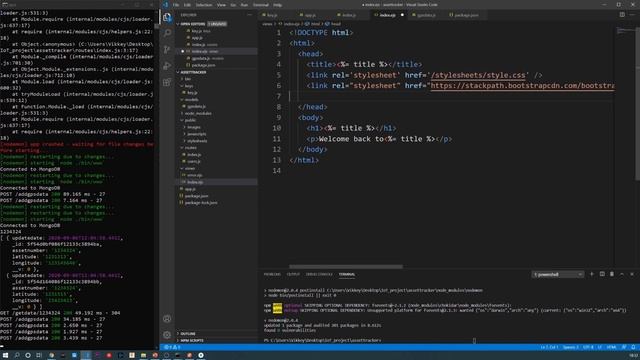
Task: Expand the stylesheets folder
Action: point(197,141)
